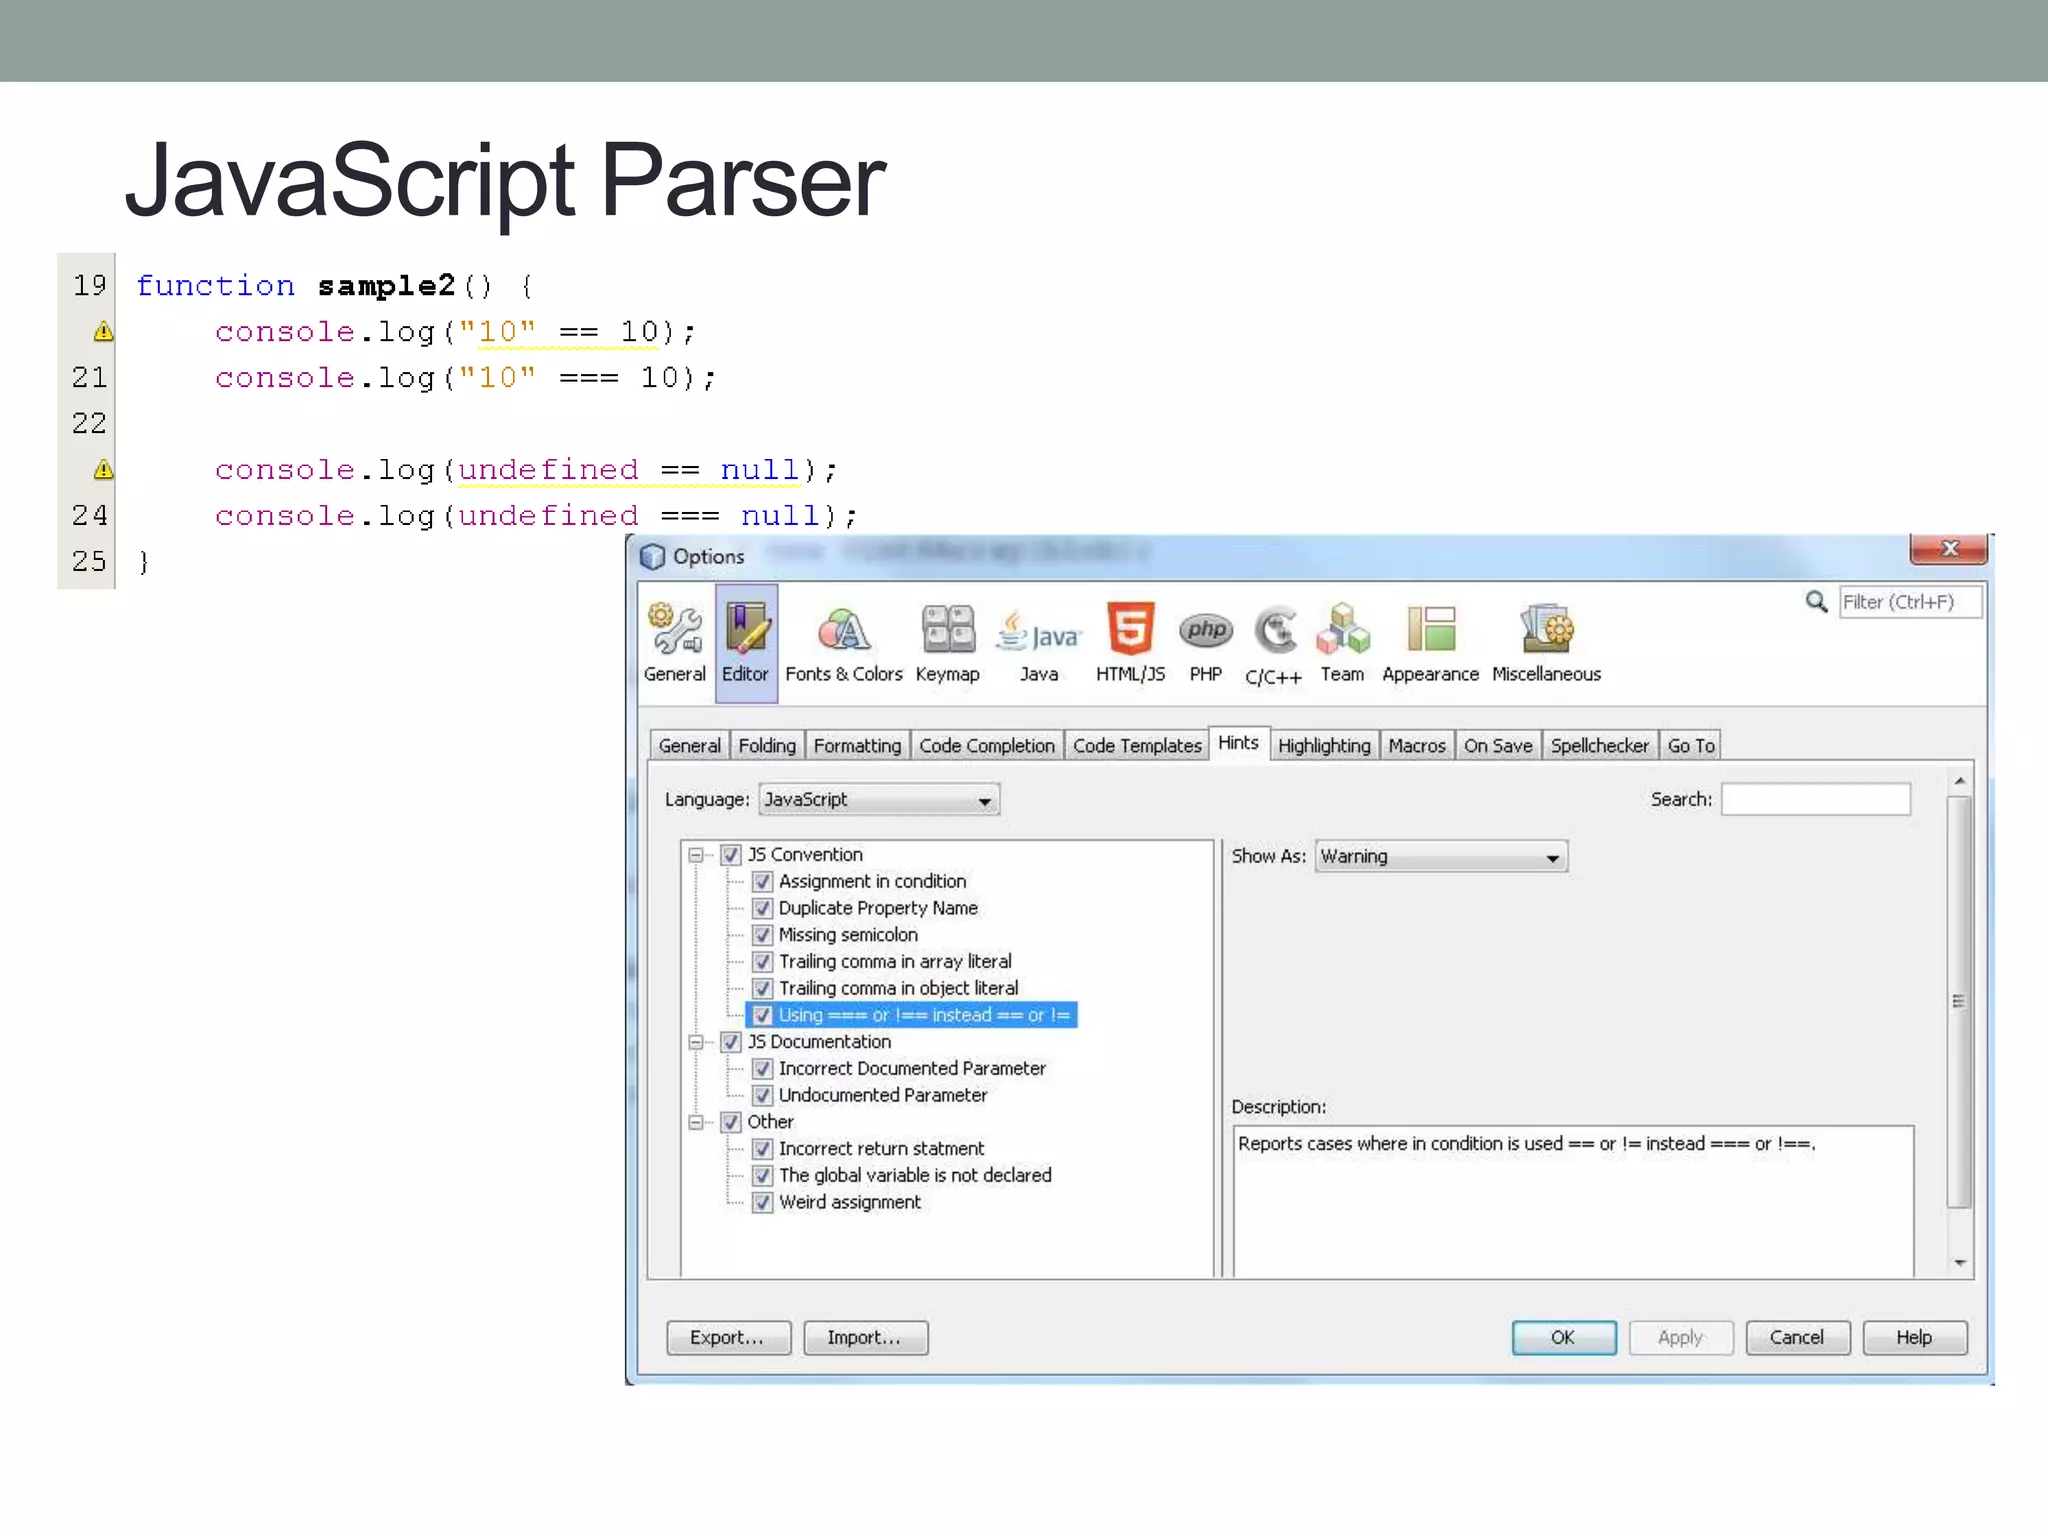
Task: Click the Filter (Ctrl+F) field
Action: [1909, 602]
